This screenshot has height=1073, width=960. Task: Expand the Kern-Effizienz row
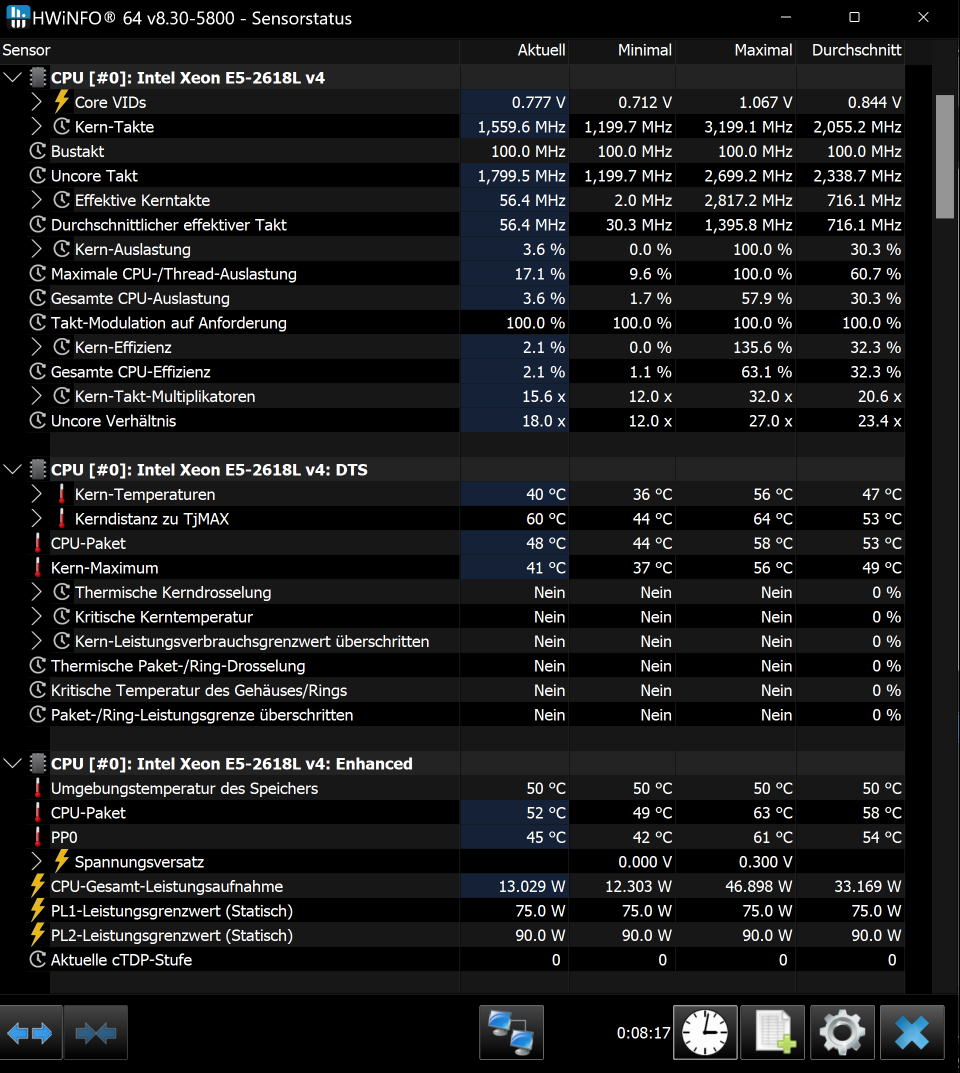36,348
